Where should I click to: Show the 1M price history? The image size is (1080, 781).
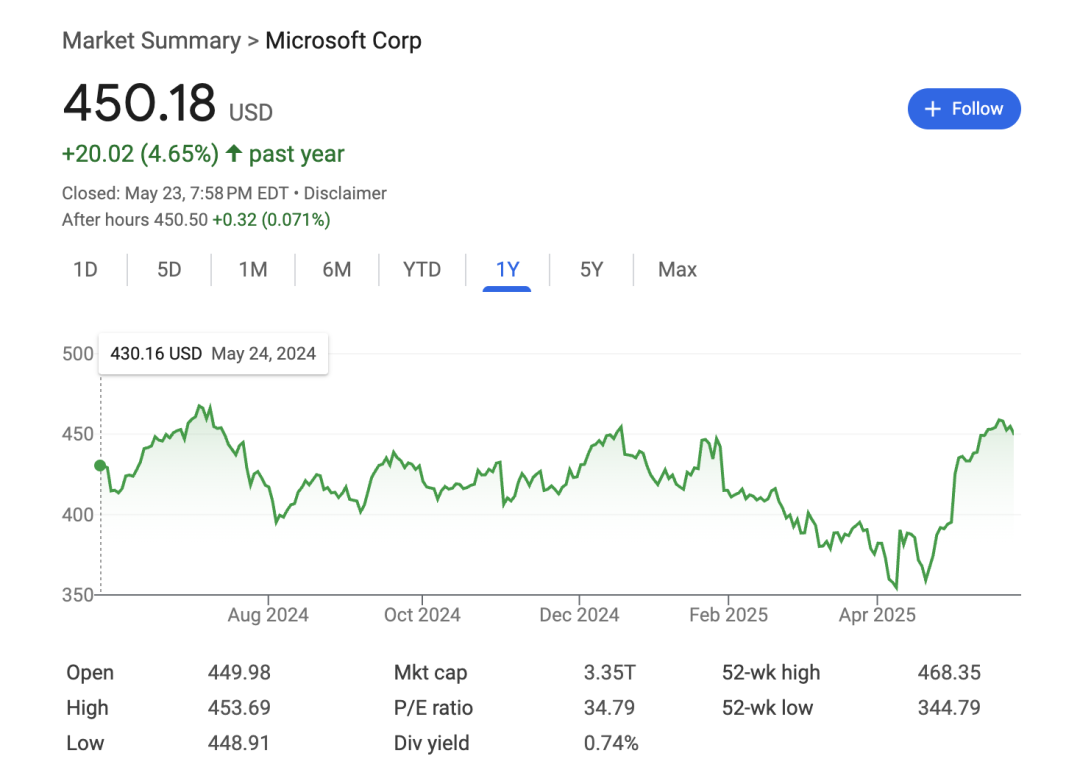pos(253,270)
